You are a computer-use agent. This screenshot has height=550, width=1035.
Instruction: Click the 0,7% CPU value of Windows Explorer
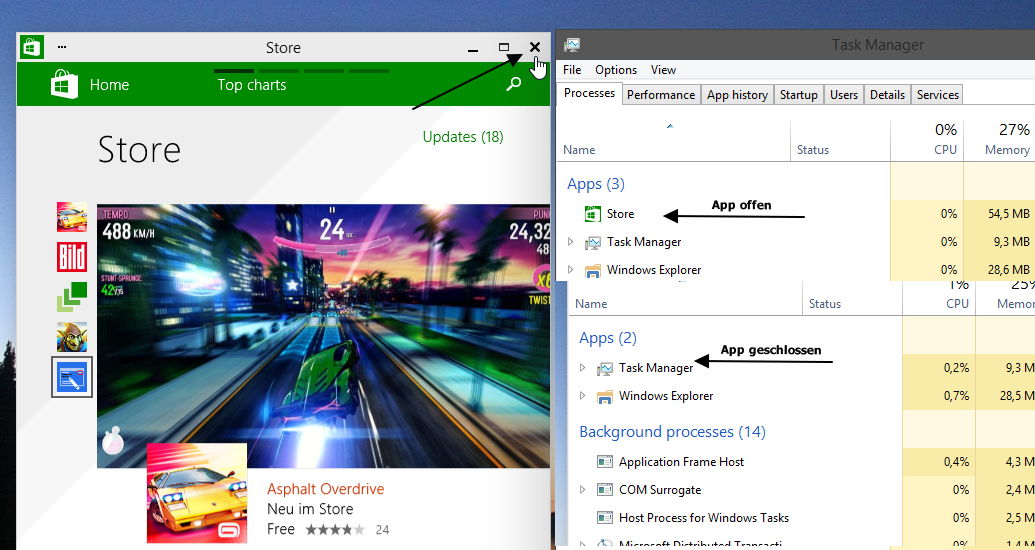[956, 396]
